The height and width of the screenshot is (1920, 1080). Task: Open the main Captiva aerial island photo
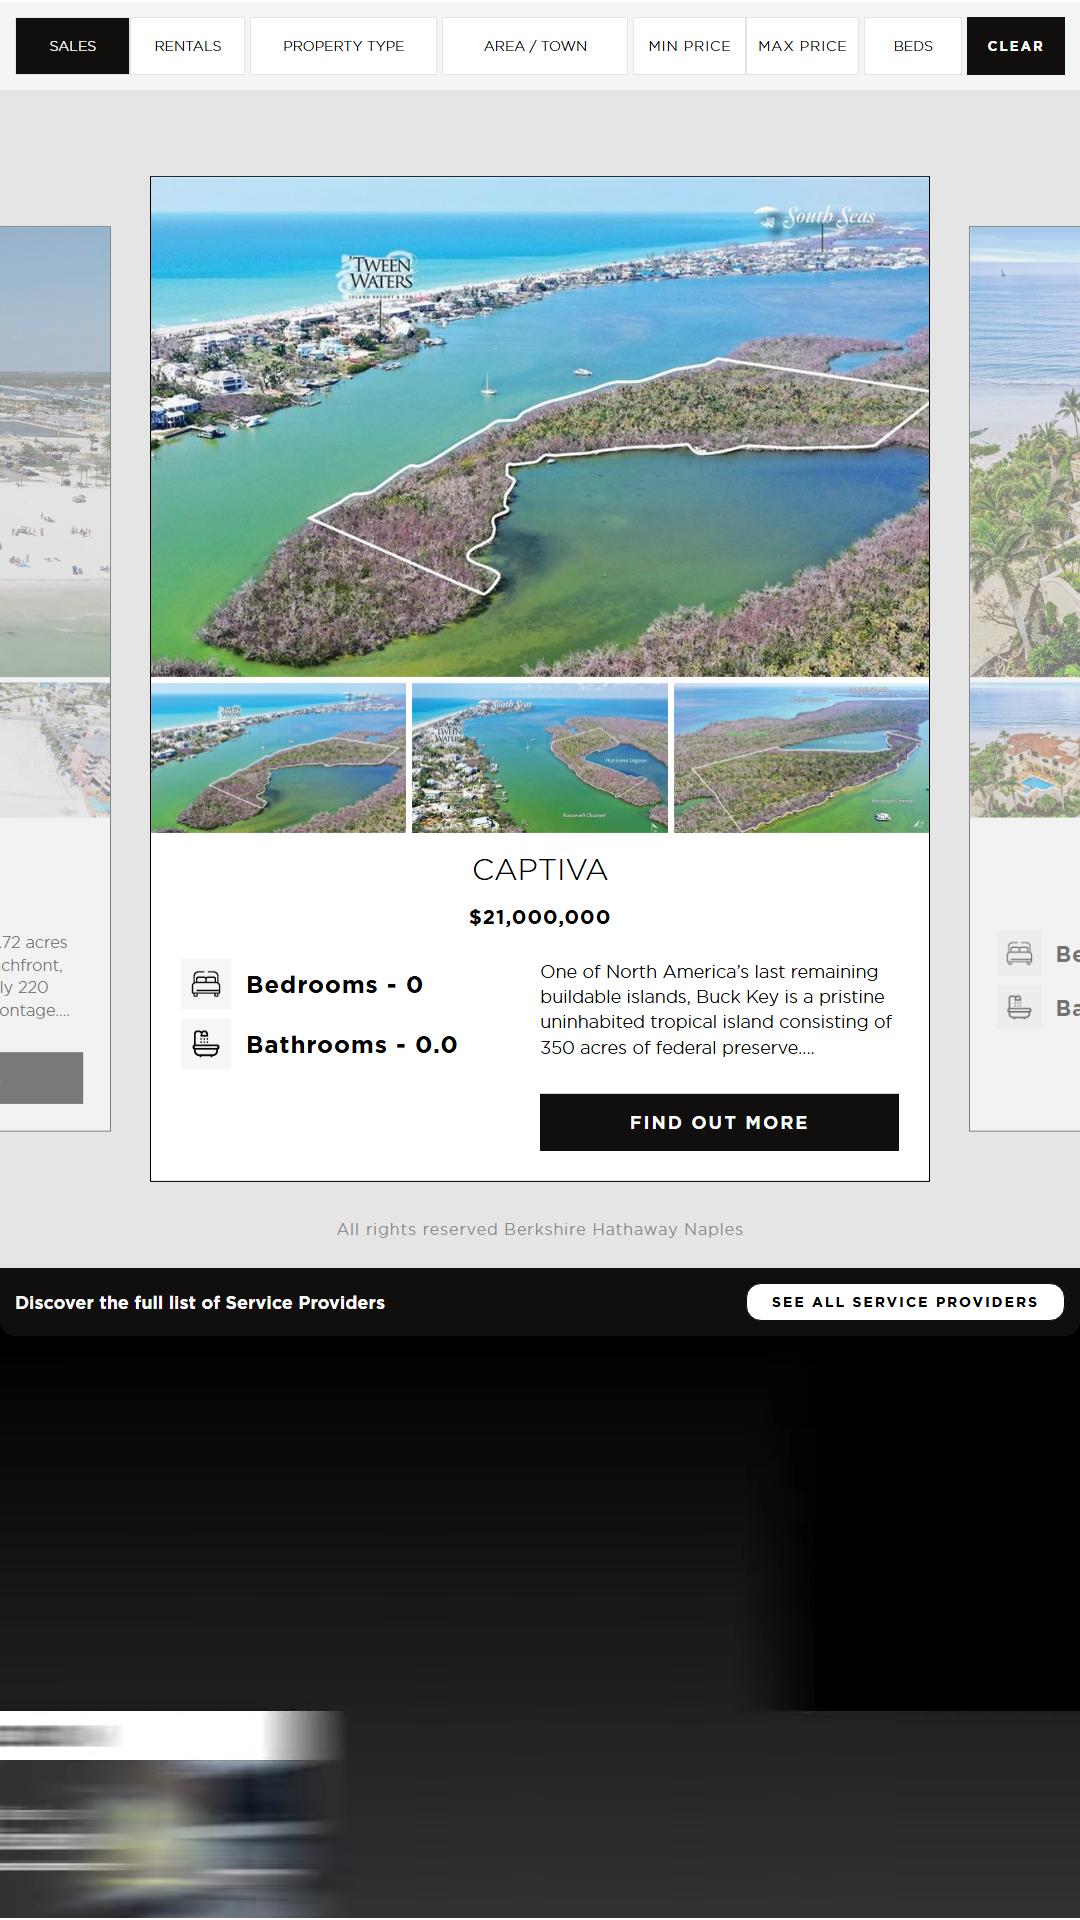[x=540, y=427]
